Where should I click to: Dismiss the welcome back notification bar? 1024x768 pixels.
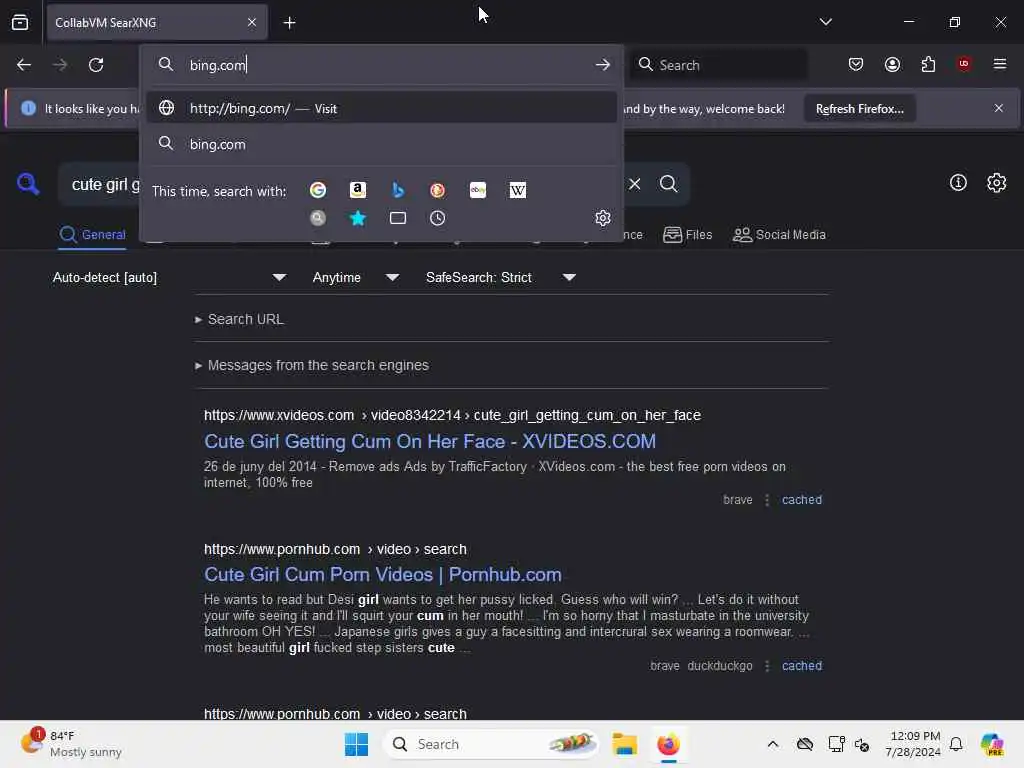pos(999,108)
